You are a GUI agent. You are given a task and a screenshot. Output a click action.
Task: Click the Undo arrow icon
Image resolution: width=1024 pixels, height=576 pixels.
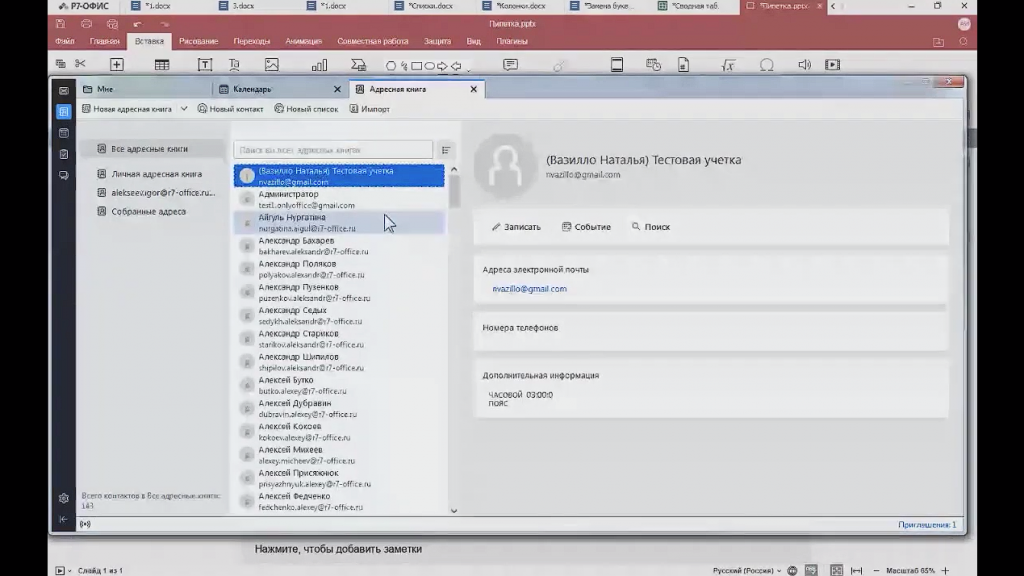pos(137,24)
